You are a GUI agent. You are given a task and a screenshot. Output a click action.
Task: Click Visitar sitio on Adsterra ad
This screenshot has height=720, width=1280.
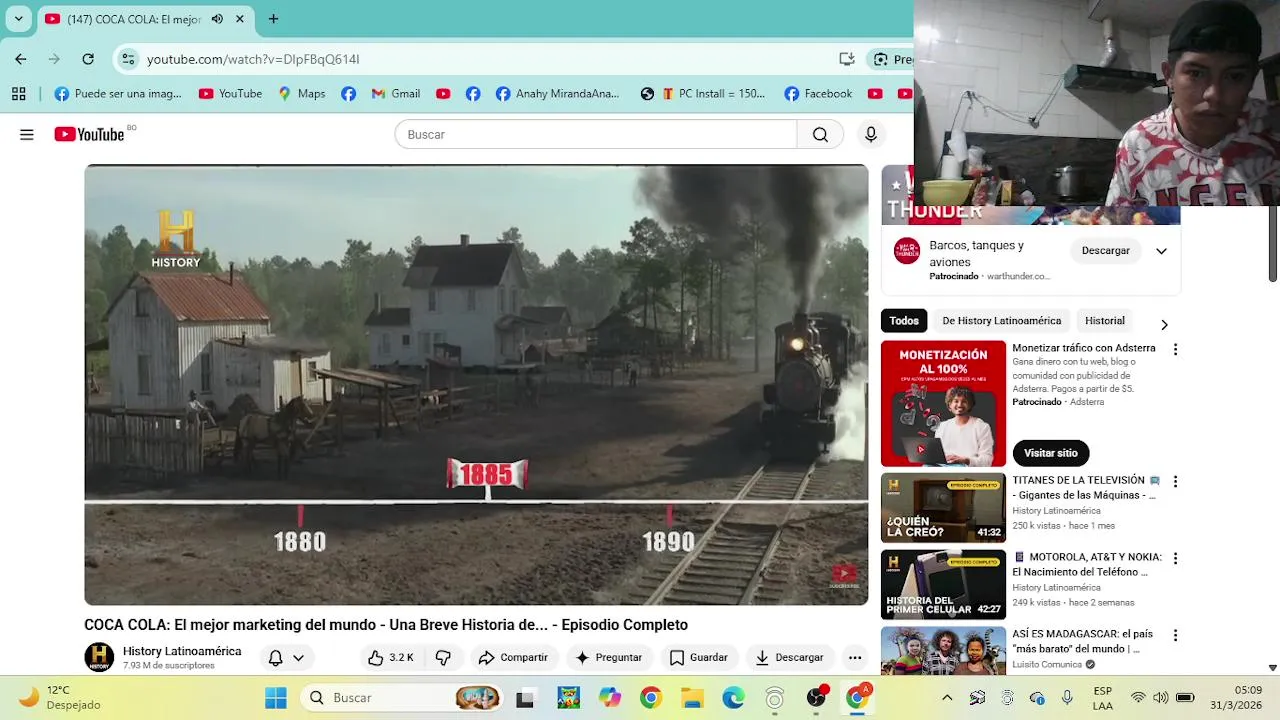[1050, 453]
